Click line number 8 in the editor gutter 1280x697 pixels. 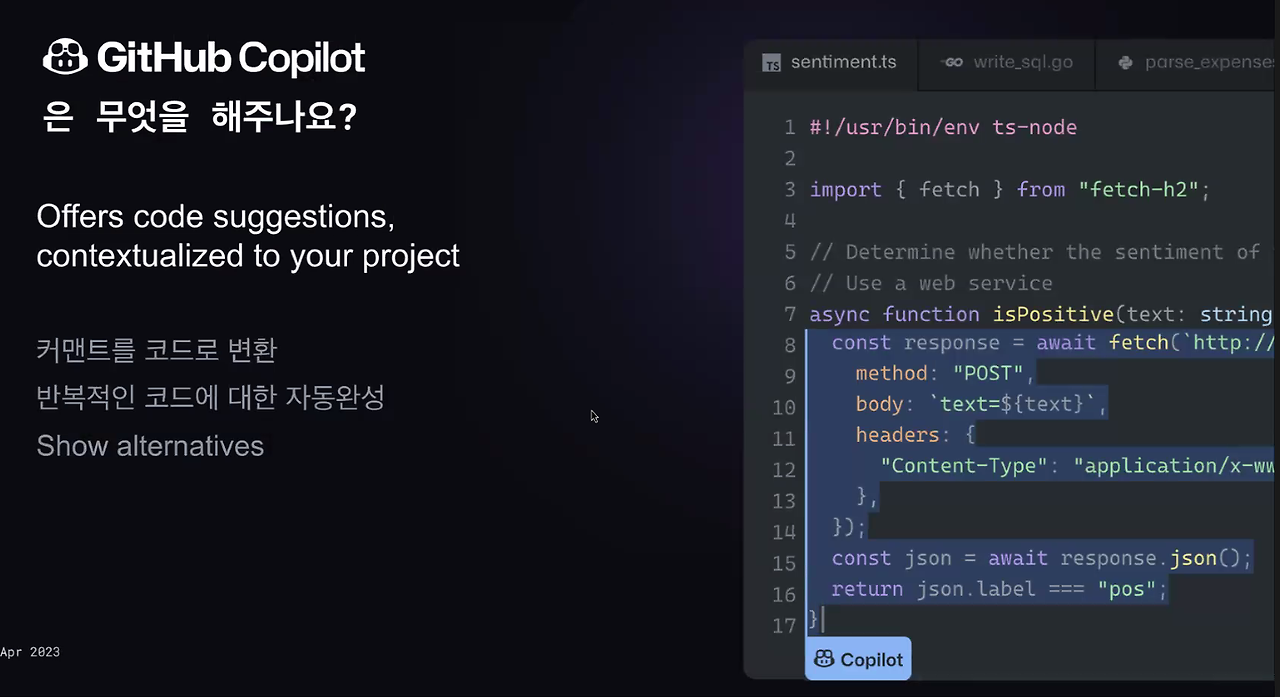pos(789,343)
